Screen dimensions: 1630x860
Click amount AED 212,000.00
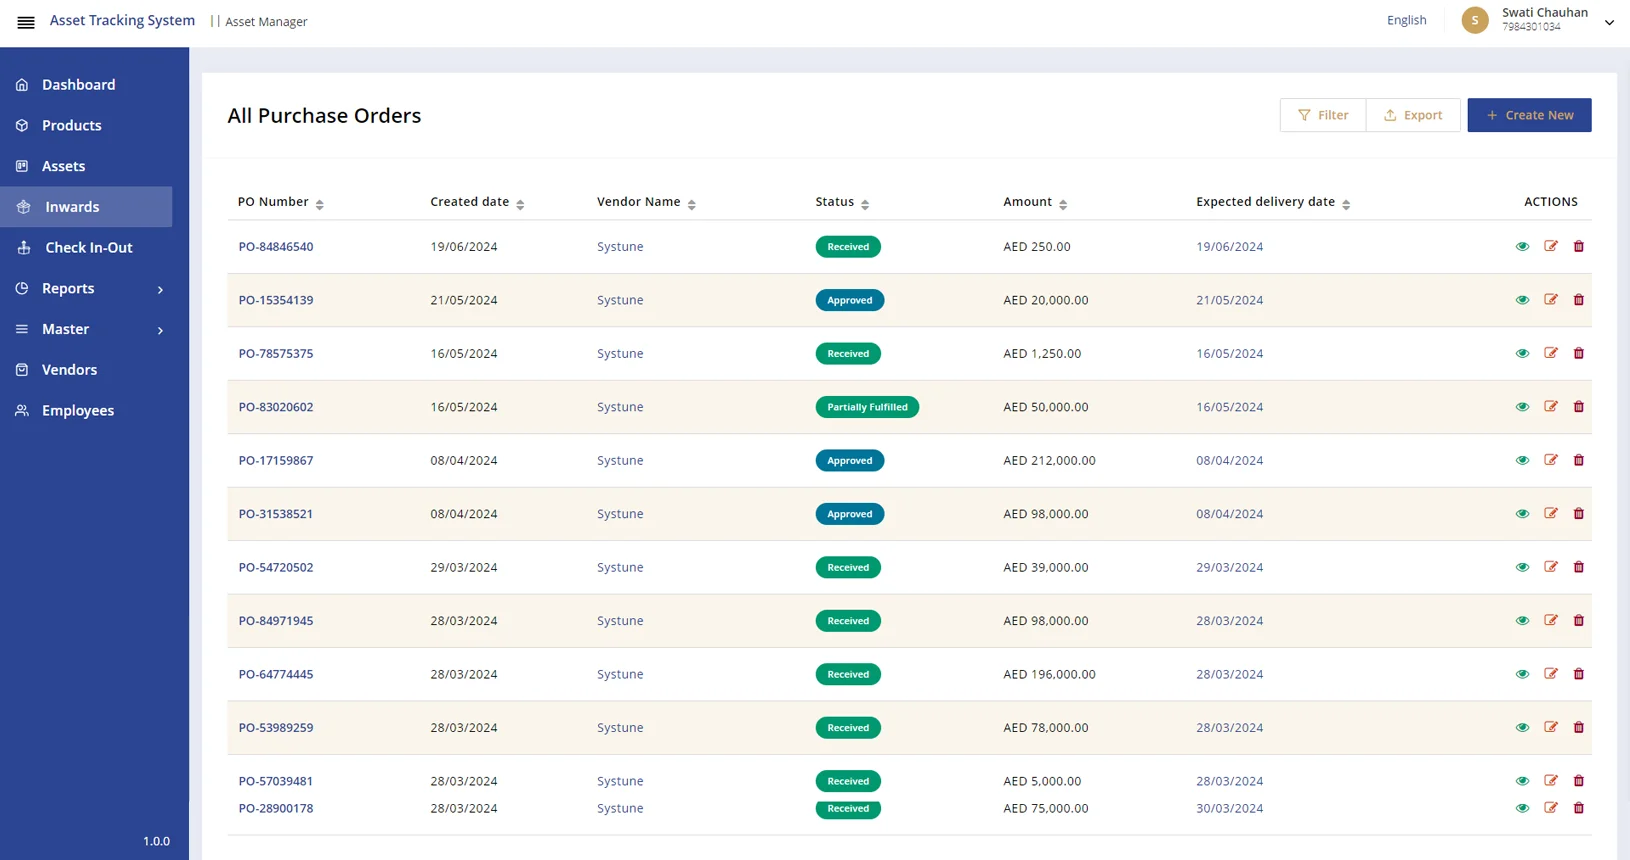(x=1049, y=461)
